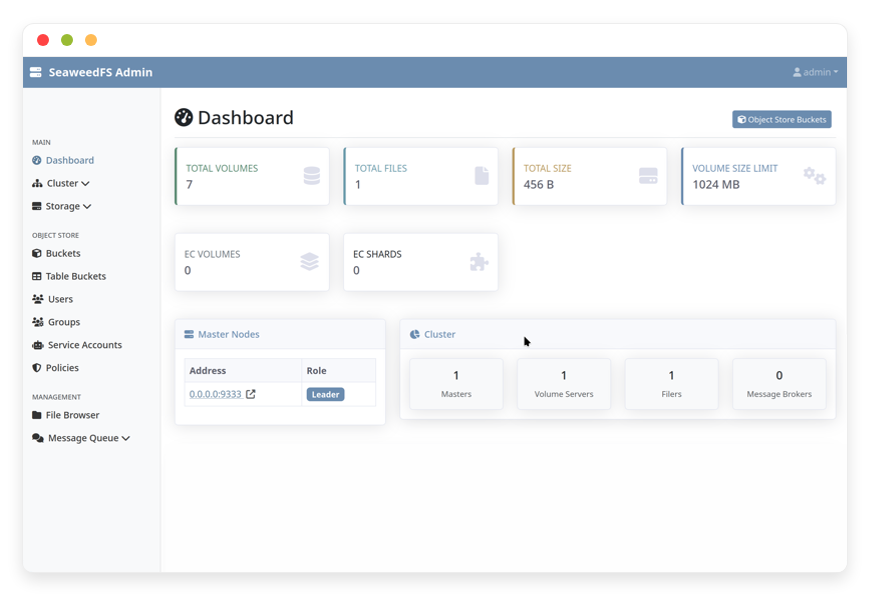
Task: Click the file icon in Total Files card
Action: (482, 176)
